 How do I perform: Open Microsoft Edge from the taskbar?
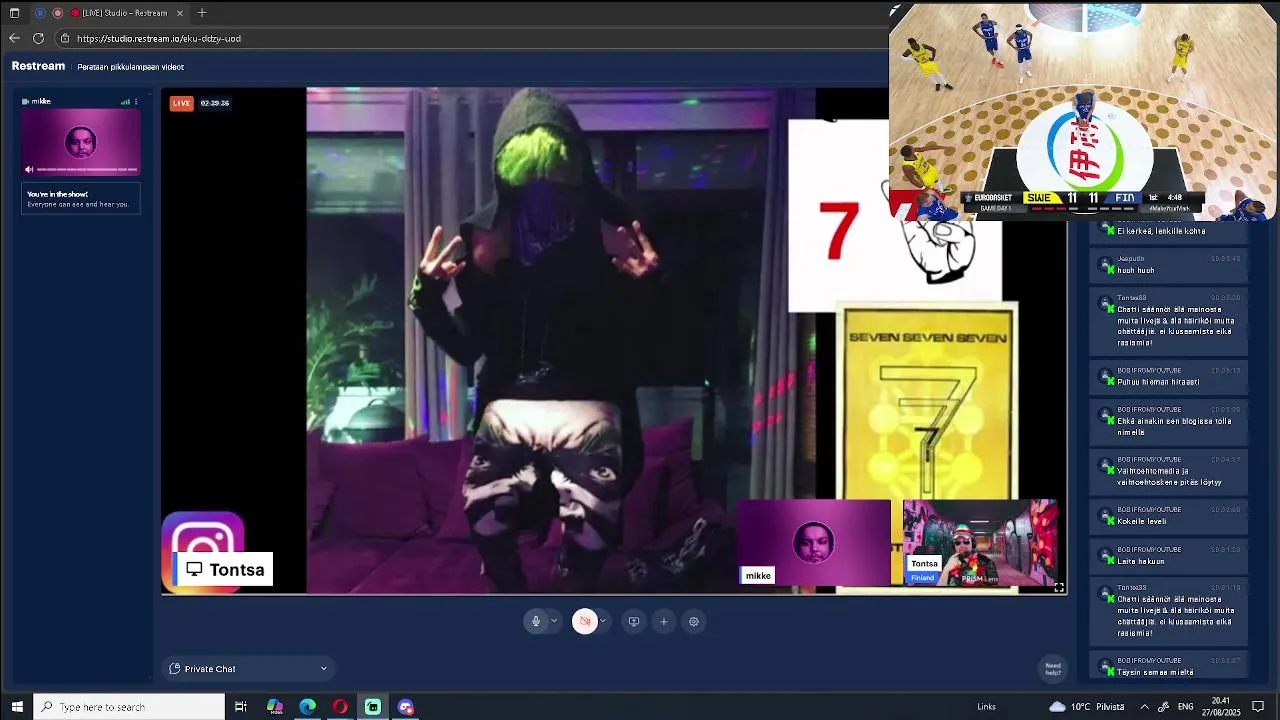308,707
